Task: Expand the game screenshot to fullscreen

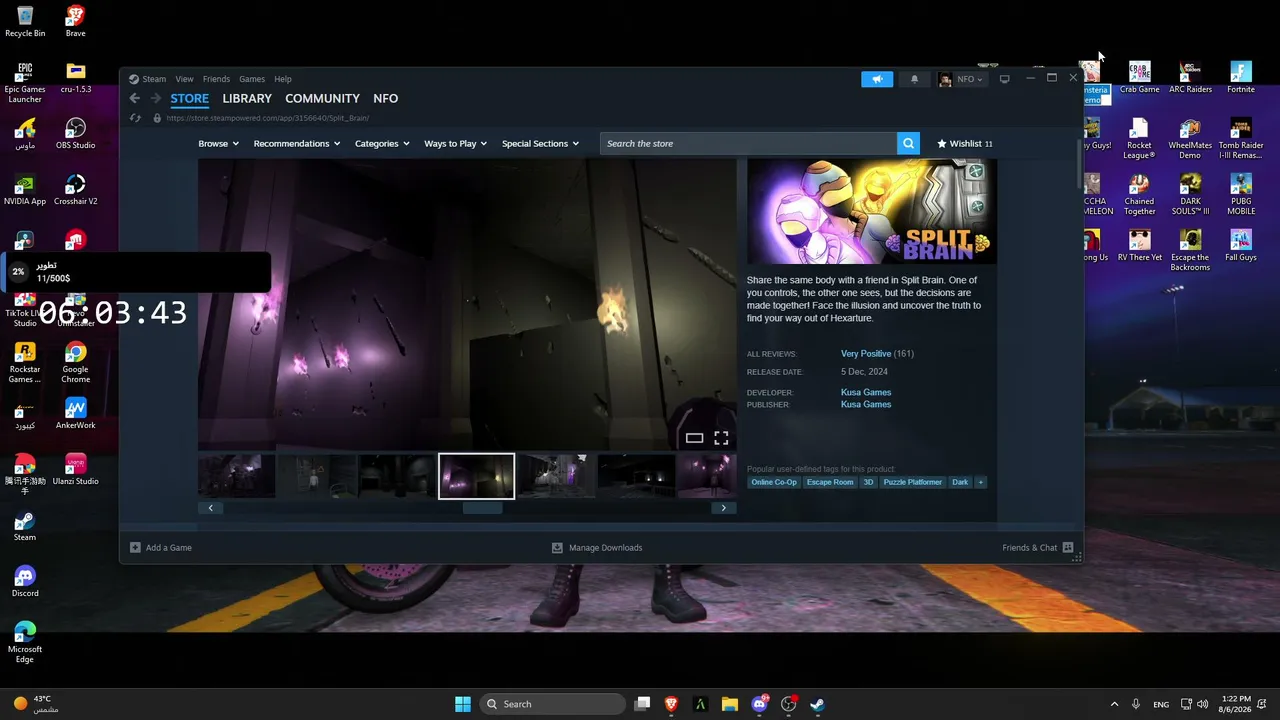Action: (721, 438)
